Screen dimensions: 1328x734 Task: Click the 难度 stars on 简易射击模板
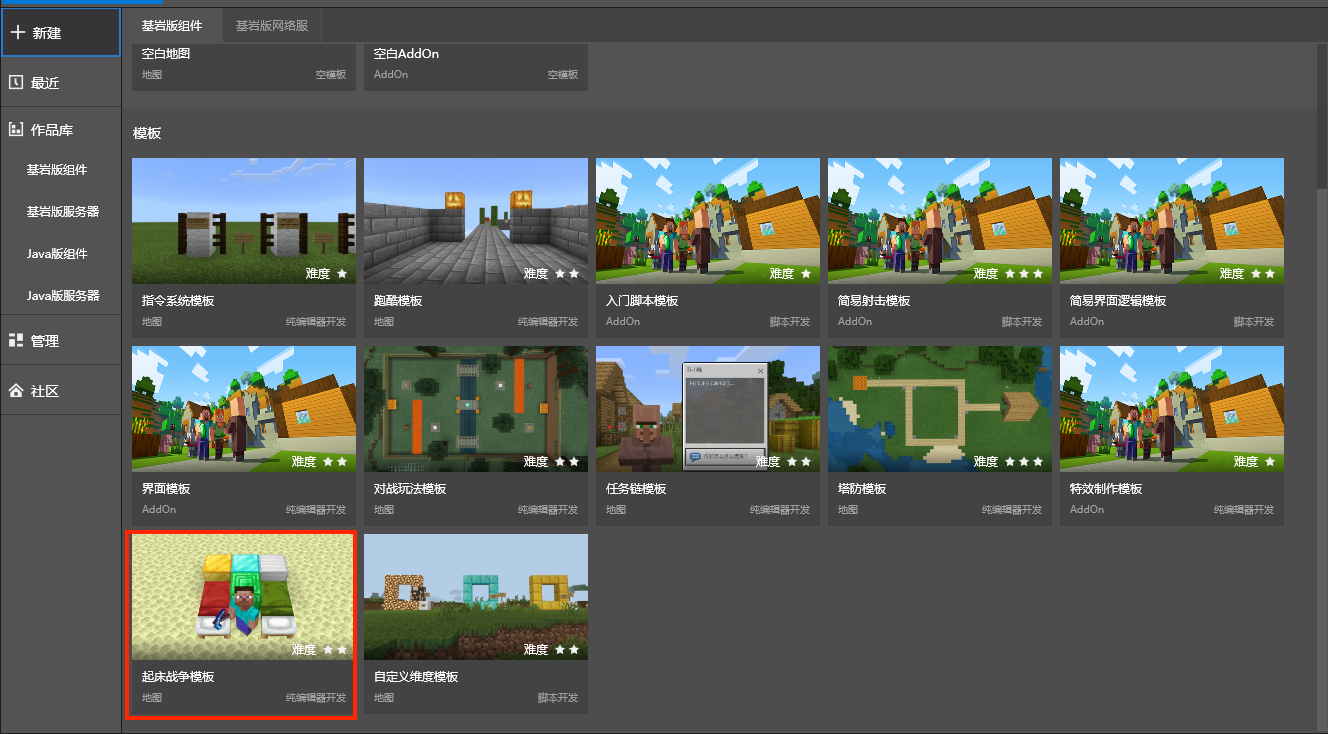coord(1023,273)
